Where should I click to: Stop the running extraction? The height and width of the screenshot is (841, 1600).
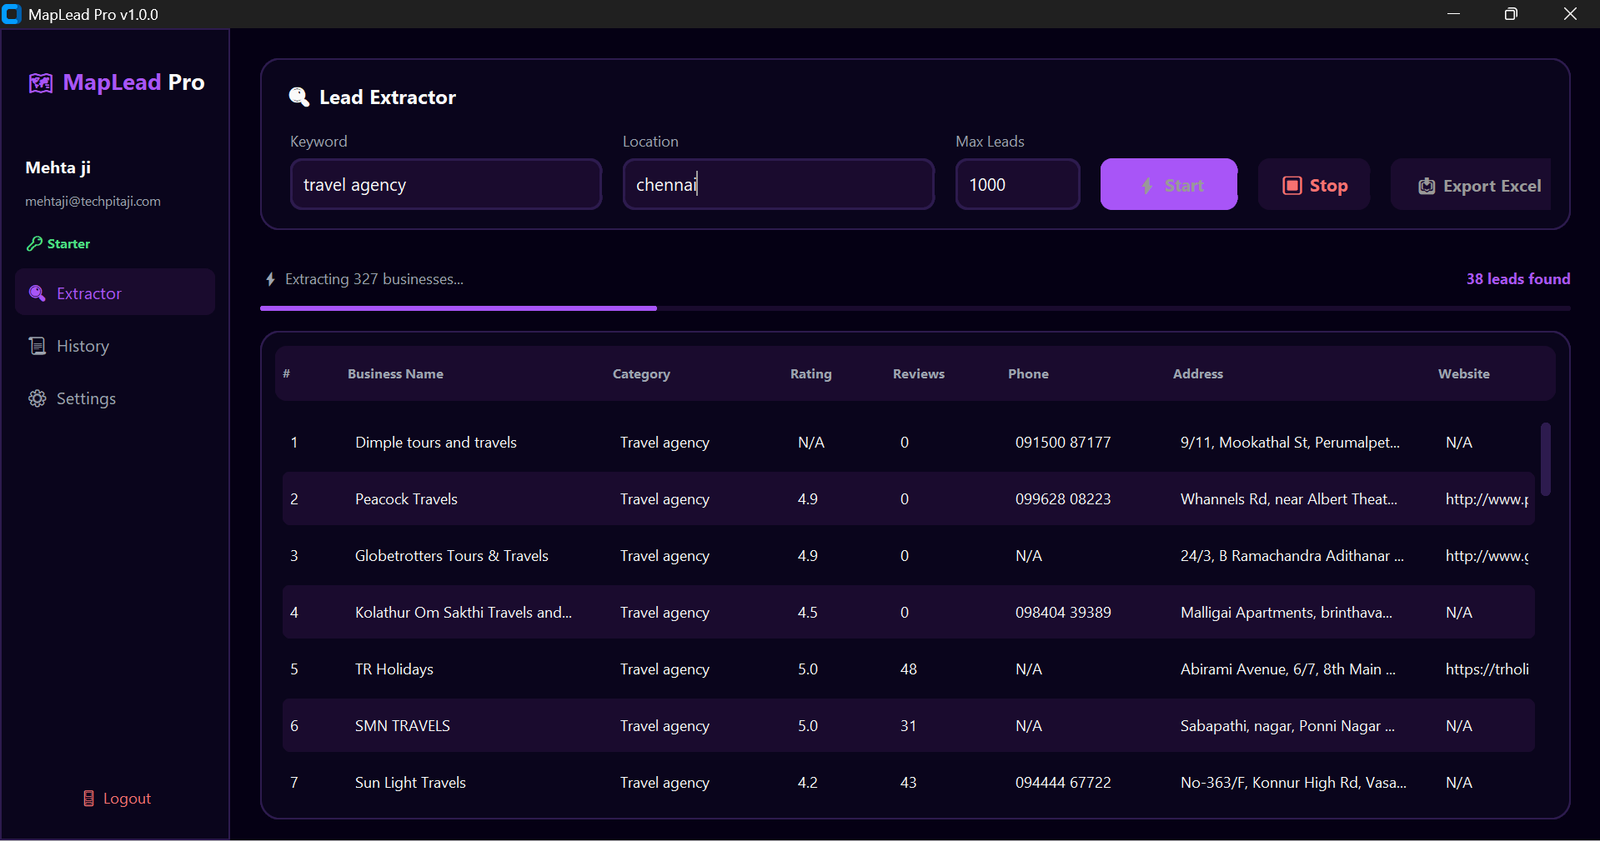[x=1314, y=184]
